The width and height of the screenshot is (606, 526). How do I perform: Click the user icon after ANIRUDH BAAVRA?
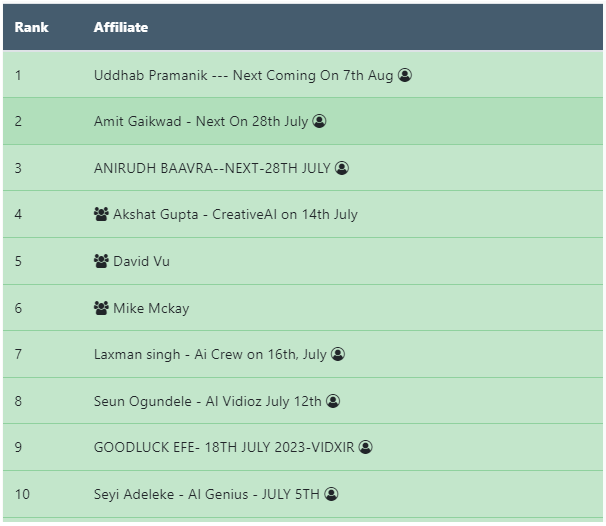(x=342, y=168)
